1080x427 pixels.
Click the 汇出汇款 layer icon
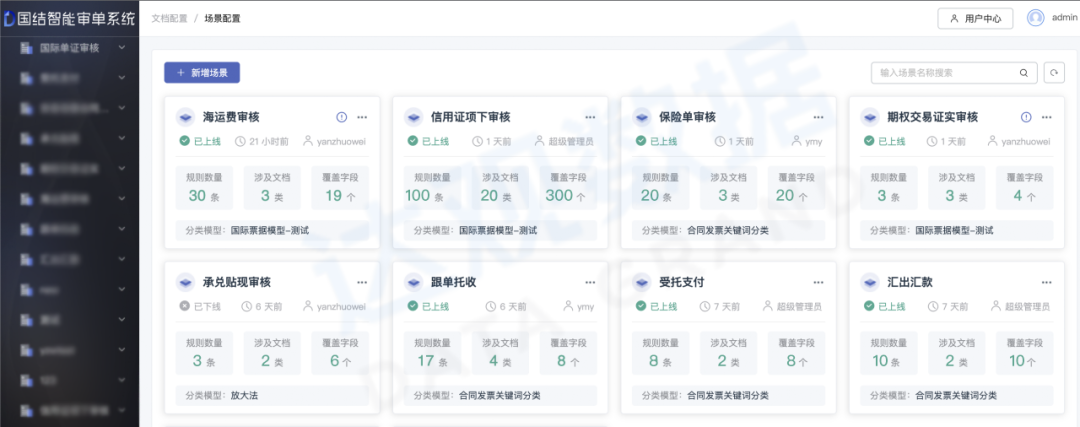click(870, 282)
